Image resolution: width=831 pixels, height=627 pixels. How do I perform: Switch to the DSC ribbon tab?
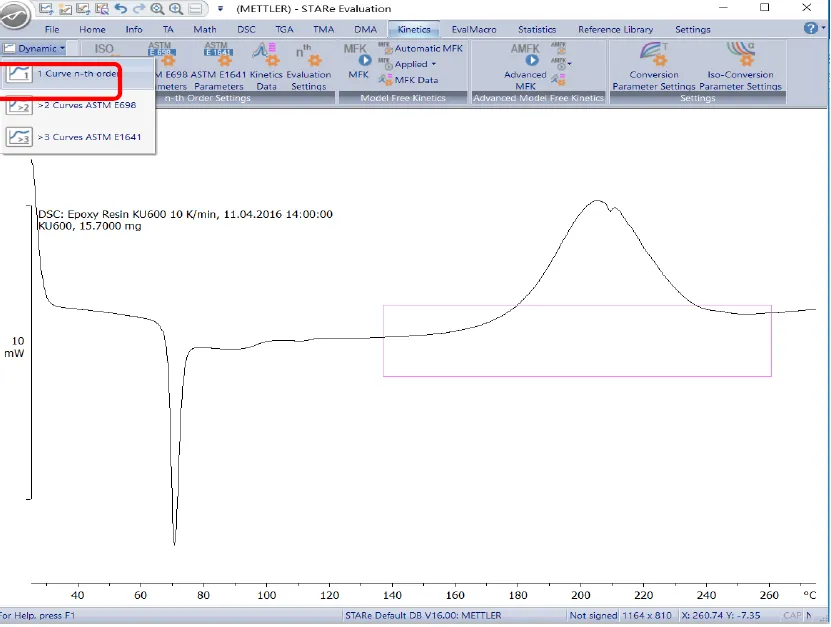click(x=246, y=29)
